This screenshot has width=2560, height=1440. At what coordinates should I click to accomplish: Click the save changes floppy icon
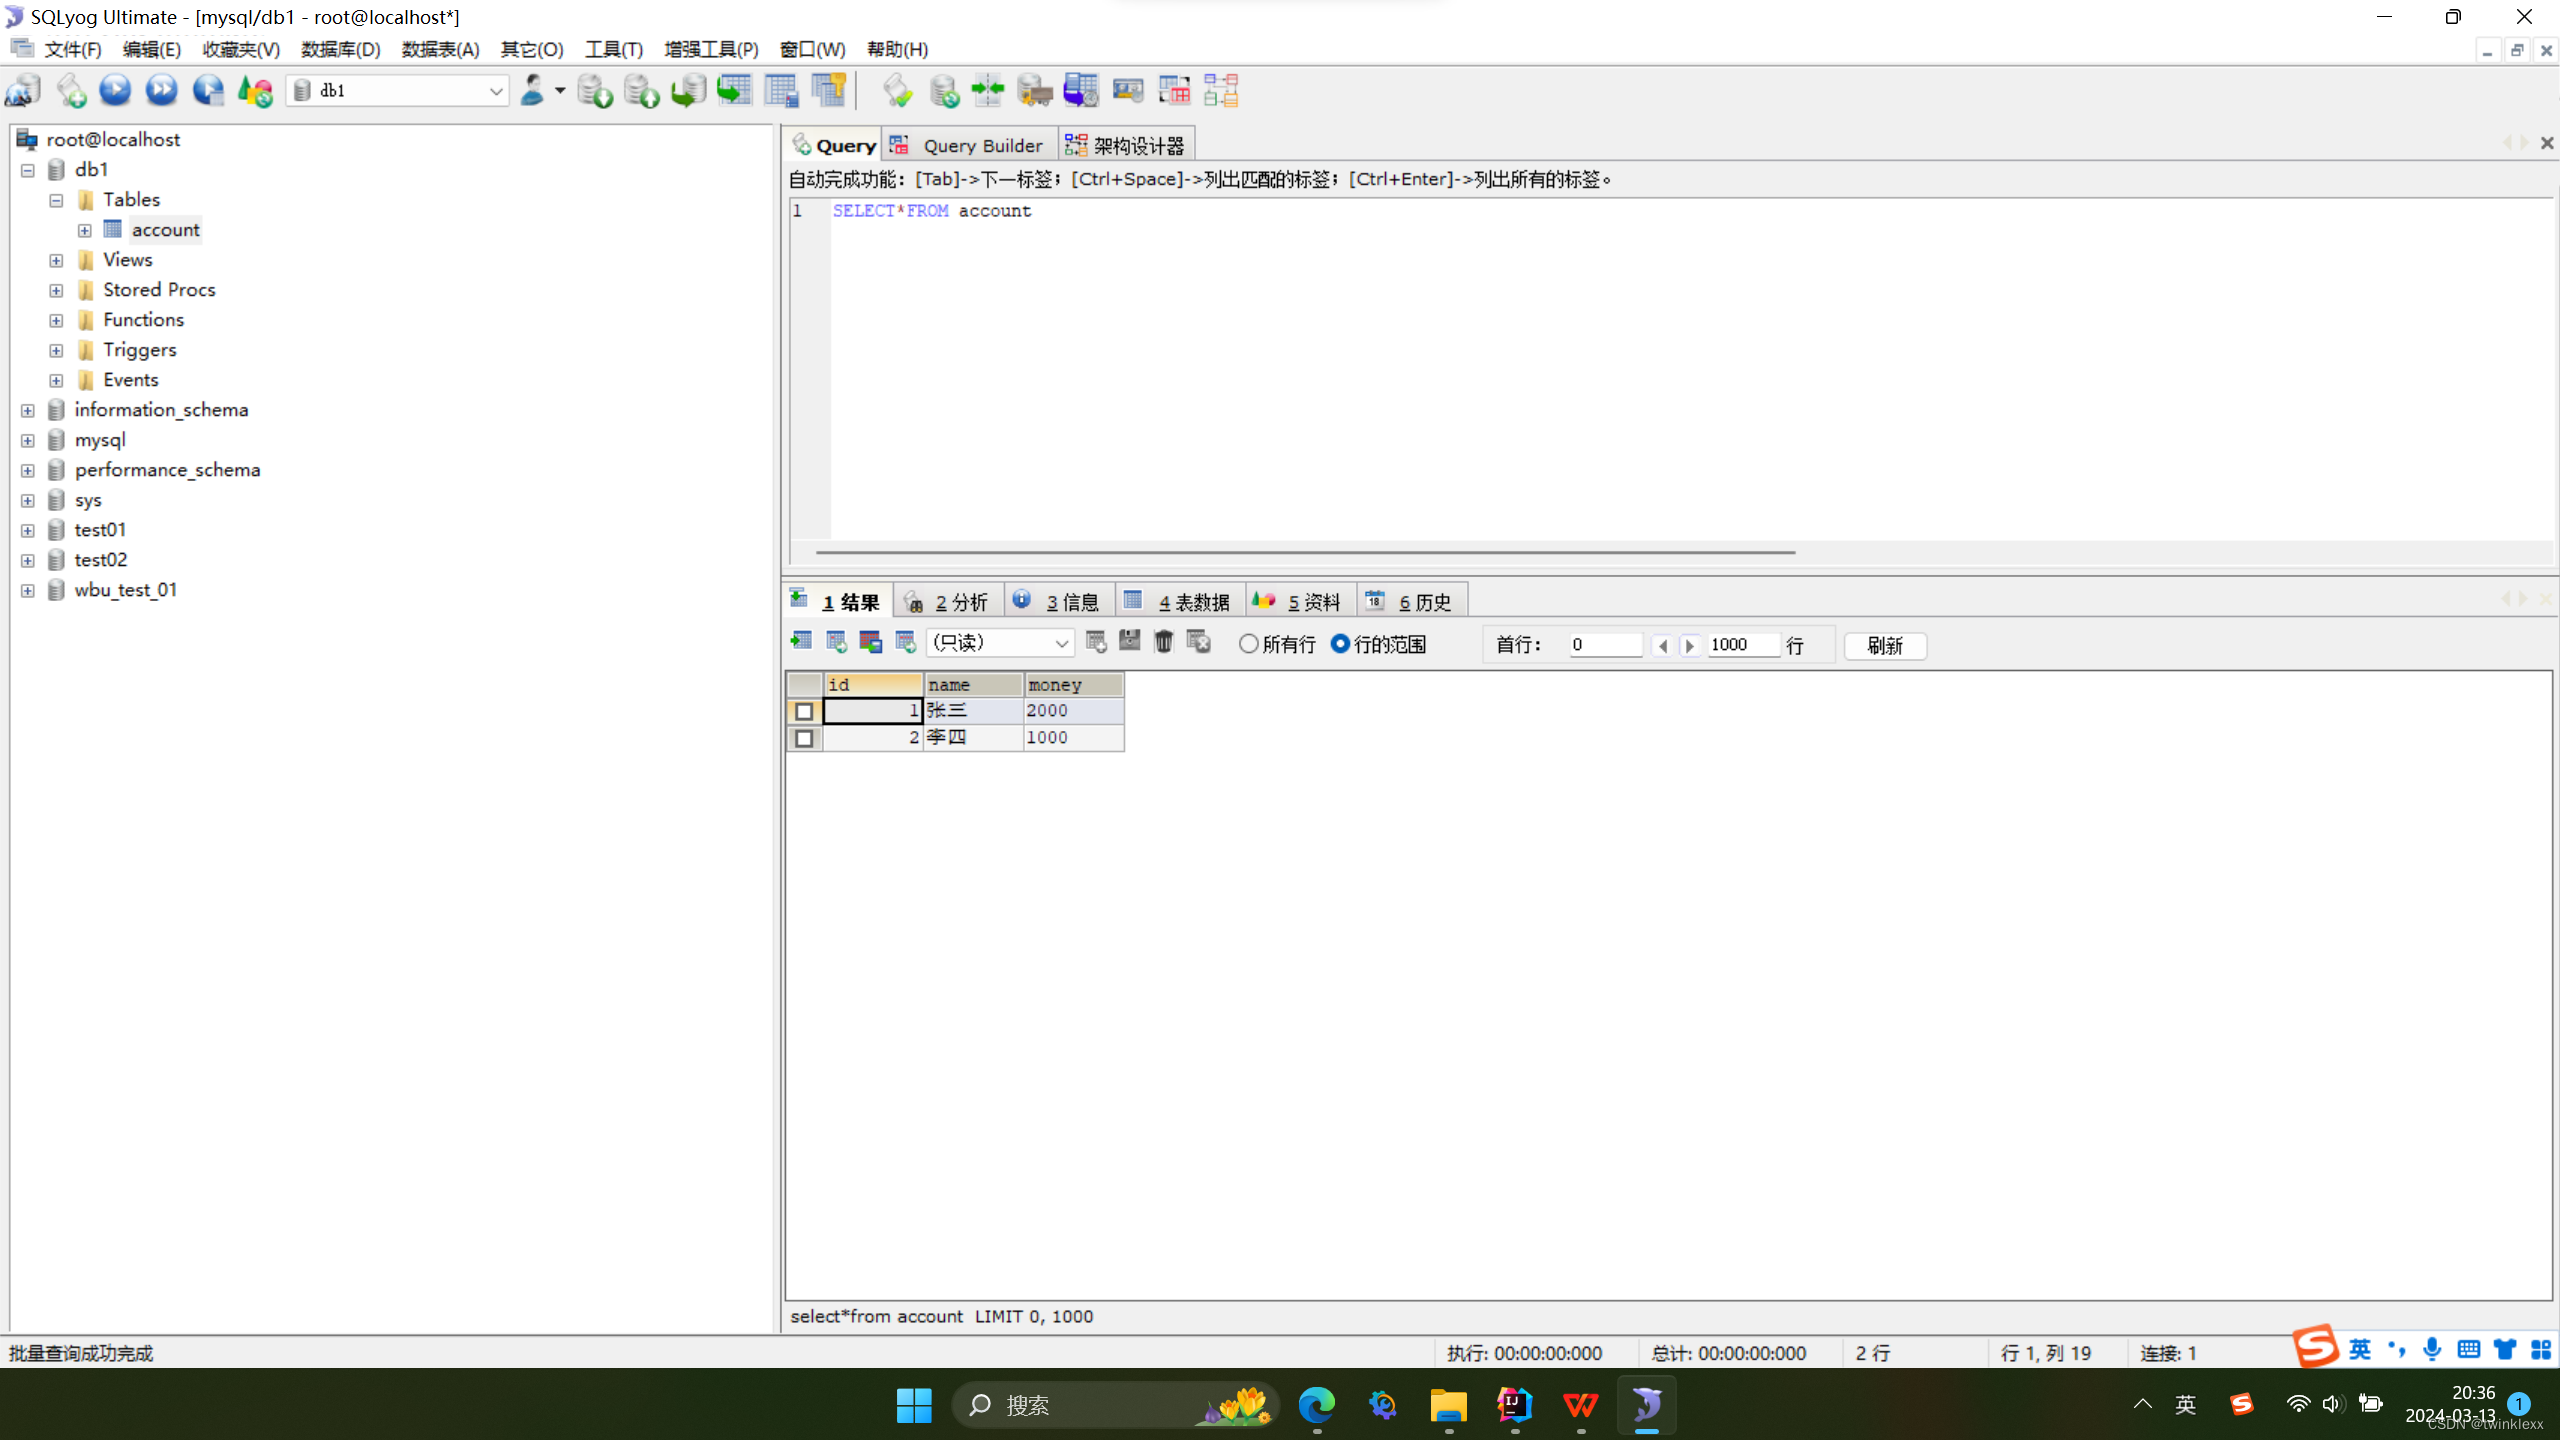click(x=1130, y=642)
